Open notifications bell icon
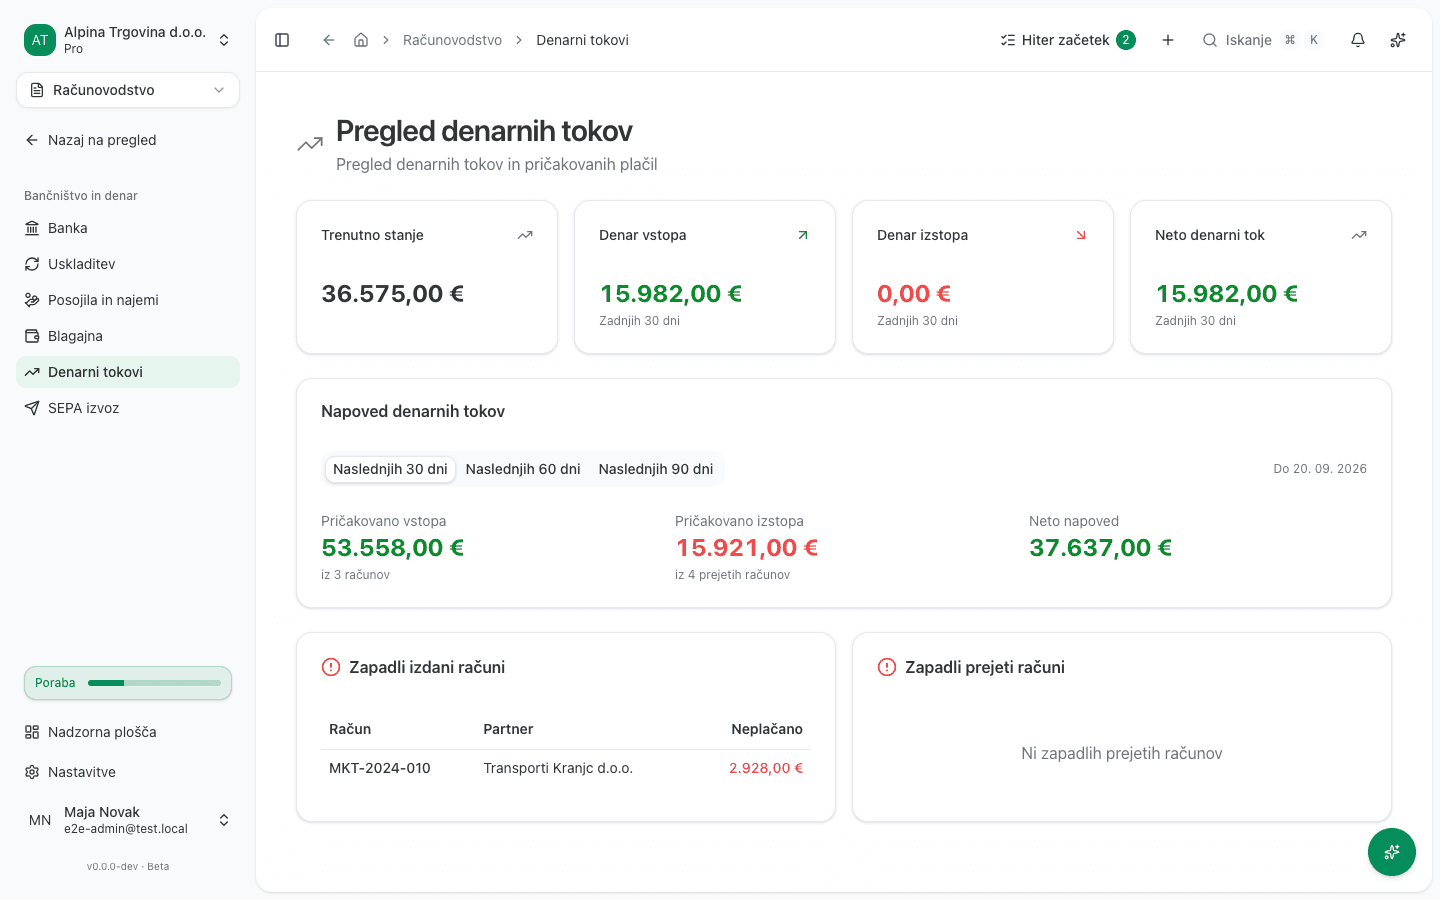The width and height of the screenshot is (1440, 900). [1358, 40]
